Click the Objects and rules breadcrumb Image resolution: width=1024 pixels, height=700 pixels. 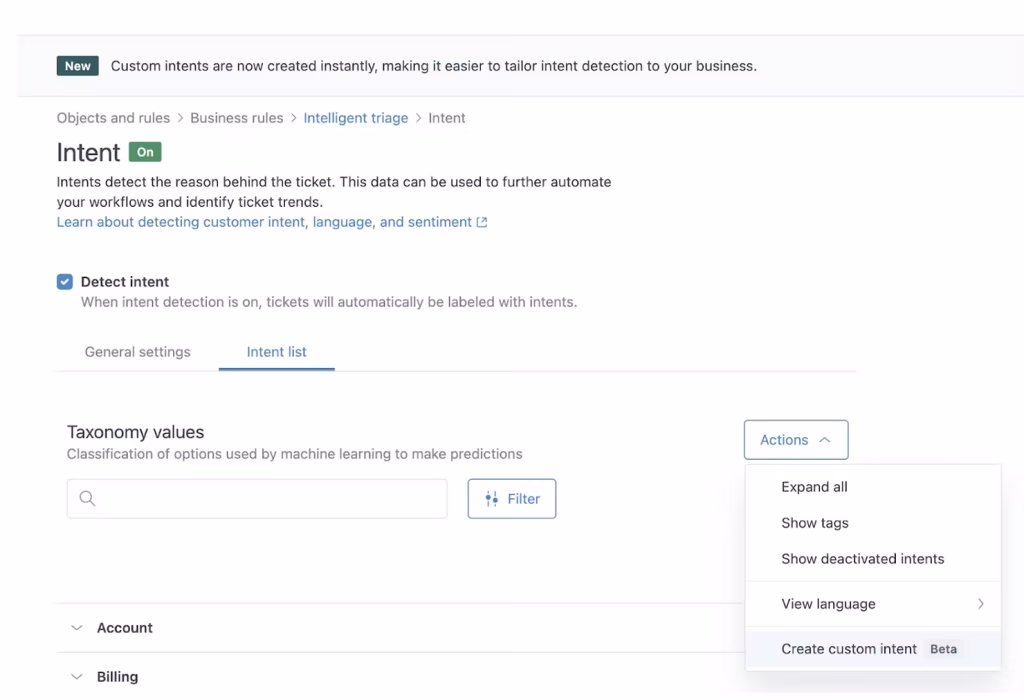[x=113, y=118]
